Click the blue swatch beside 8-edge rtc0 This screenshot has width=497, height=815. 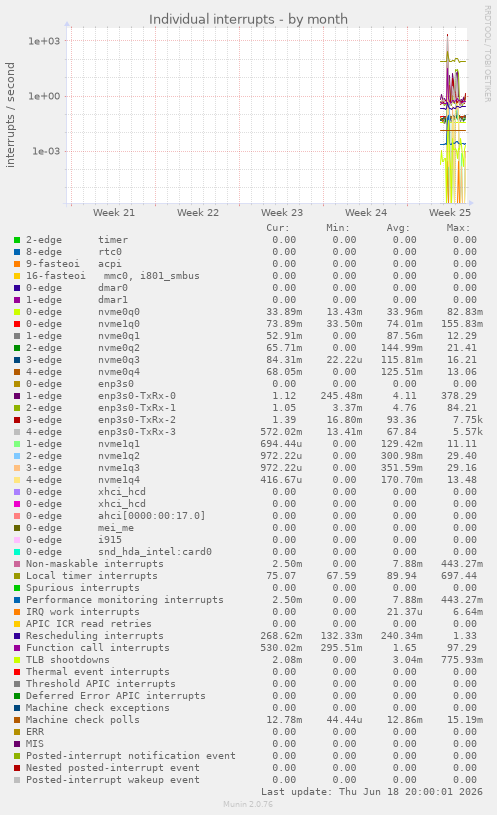[17, 252]
